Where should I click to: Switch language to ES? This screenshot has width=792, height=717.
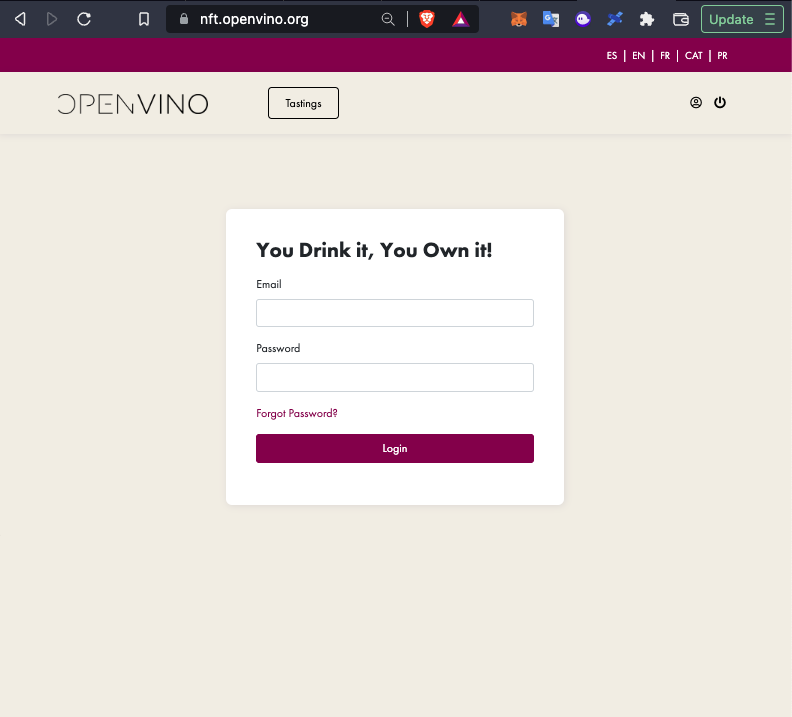[612, 56]
